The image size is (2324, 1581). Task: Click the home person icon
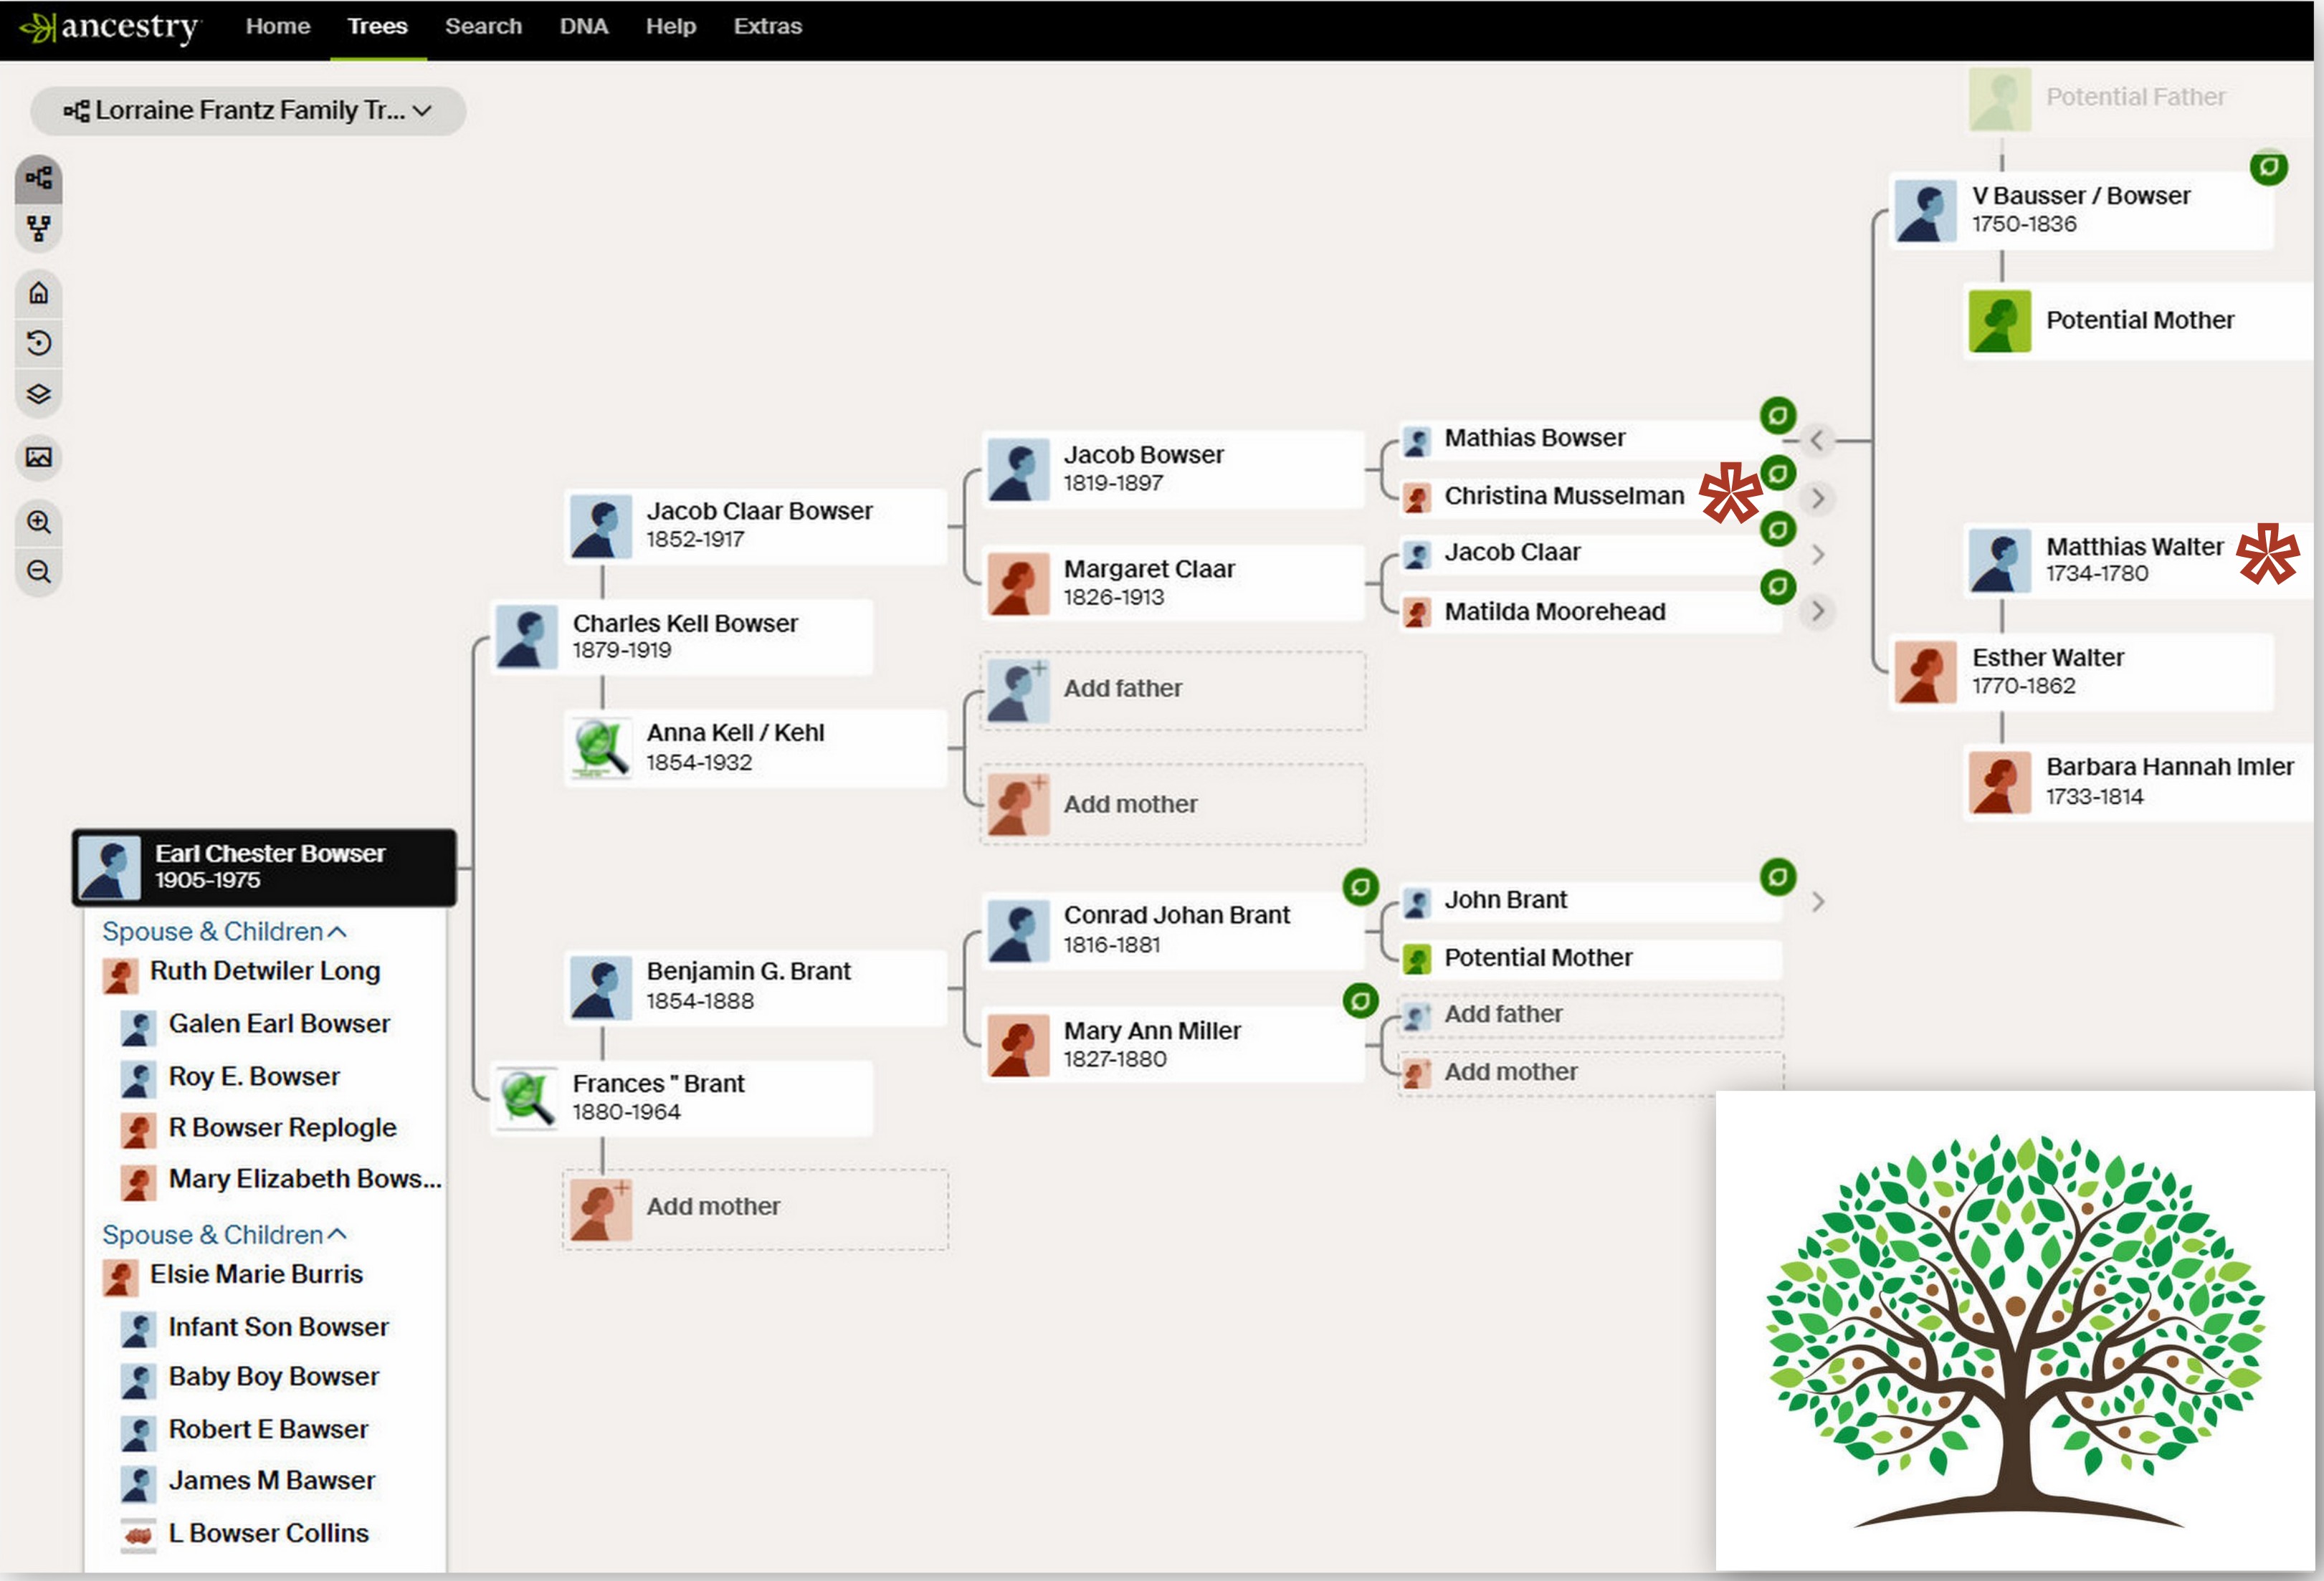pos(39,293)
